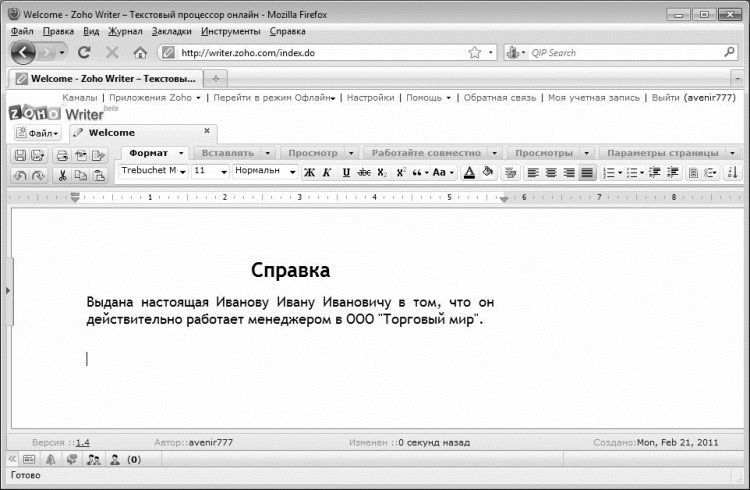Open the font size 11 dropdown
Screen dimensions: 750x490
(x=210, y=171)
